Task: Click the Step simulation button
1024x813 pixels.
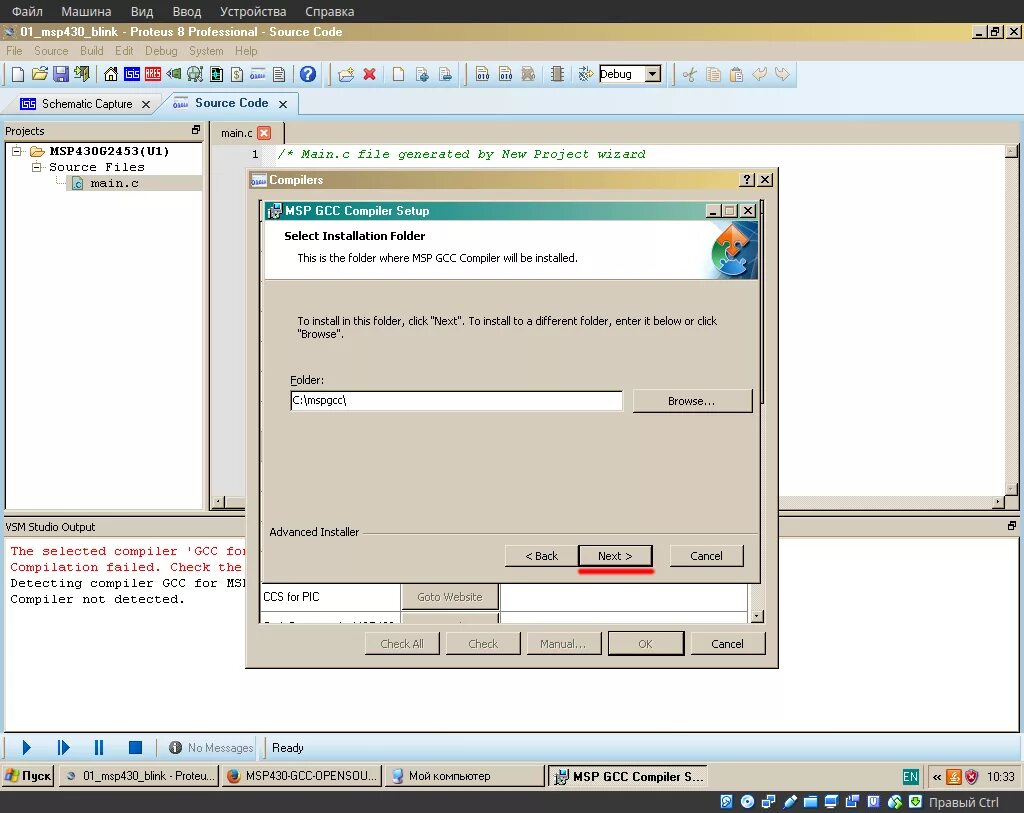Action: [63, 747]
